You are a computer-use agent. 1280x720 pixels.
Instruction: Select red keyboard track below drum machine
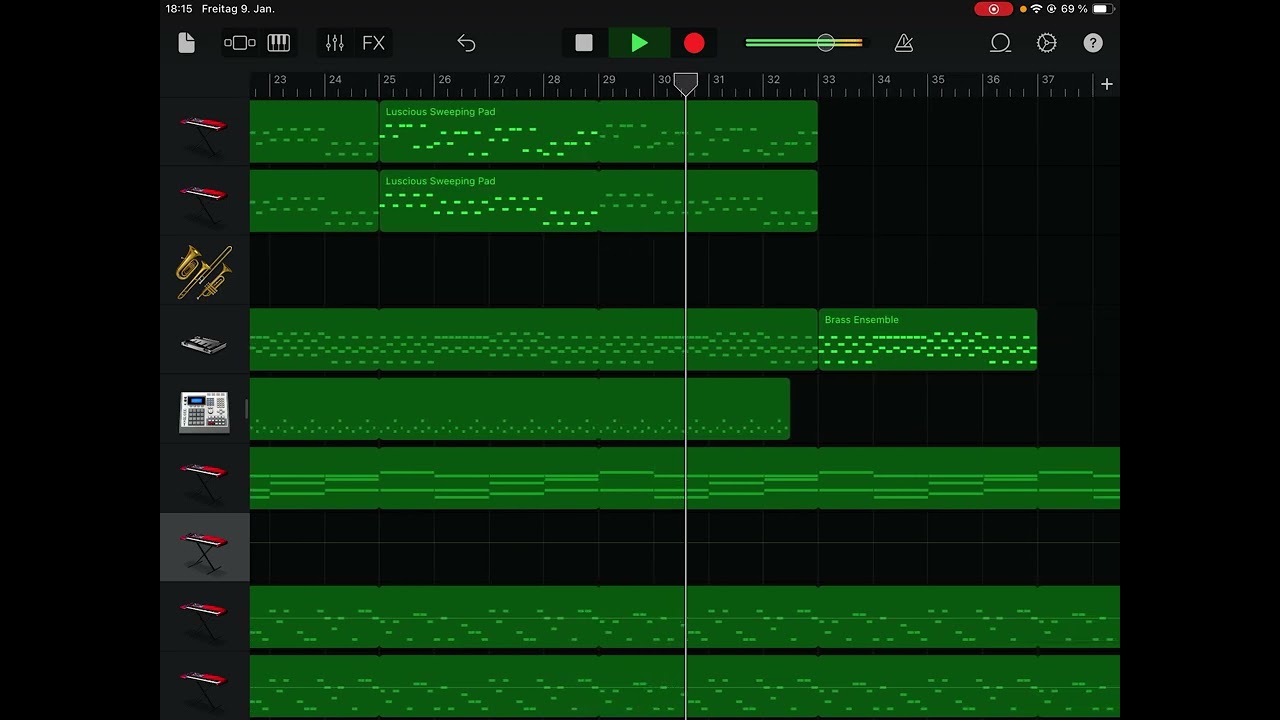point(204,479)
